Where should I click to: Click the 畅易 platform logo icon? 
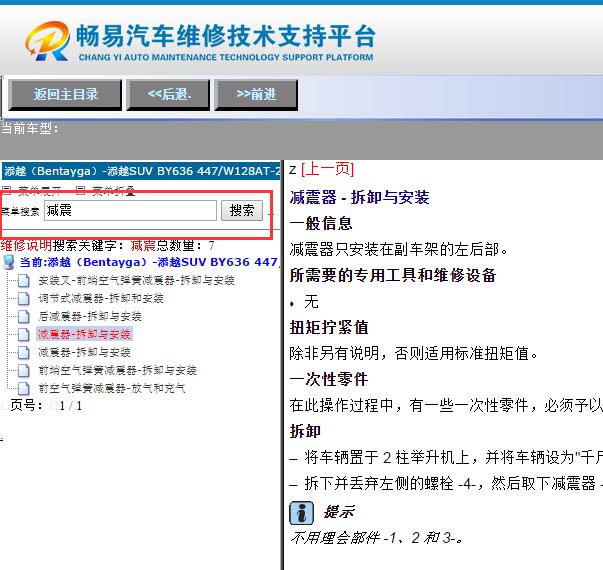pyautogui.click(x=48, y=41)
